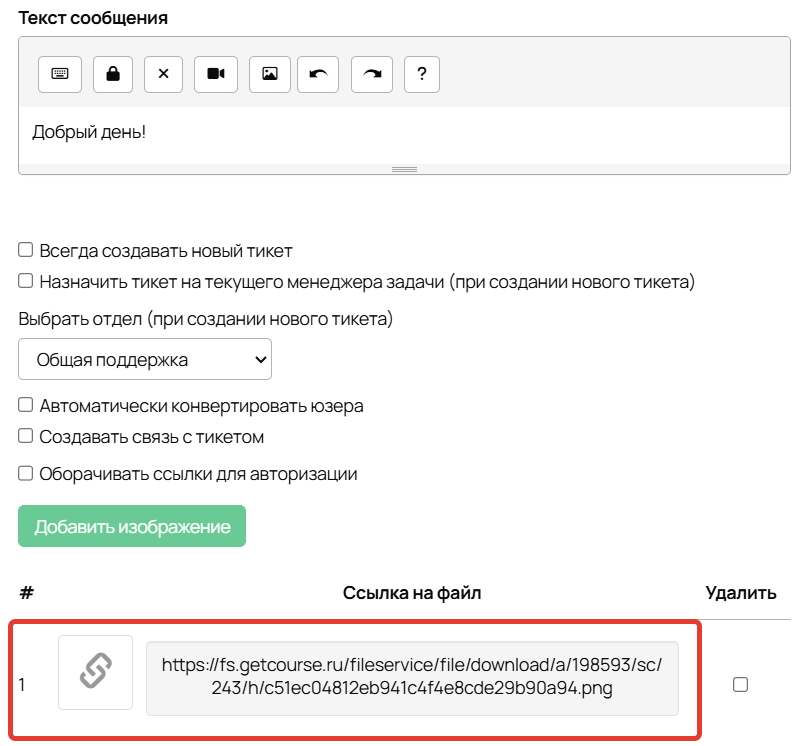Click the keyboard icon in editor toolbar
805x746 pixels.
coord(59,74)
